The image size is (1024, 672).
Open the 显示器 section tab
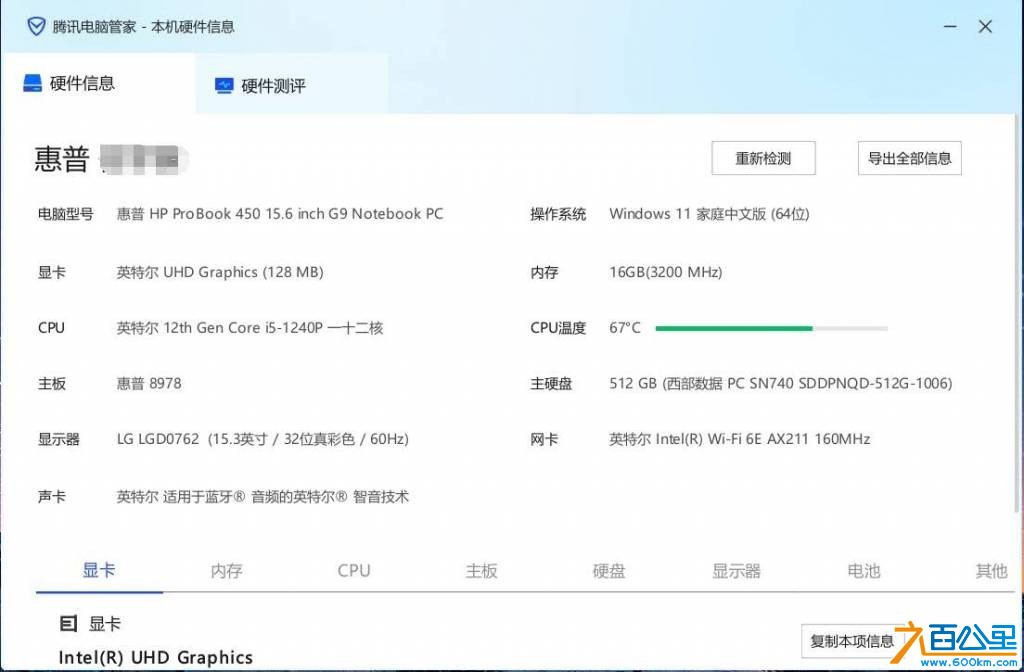735,570
